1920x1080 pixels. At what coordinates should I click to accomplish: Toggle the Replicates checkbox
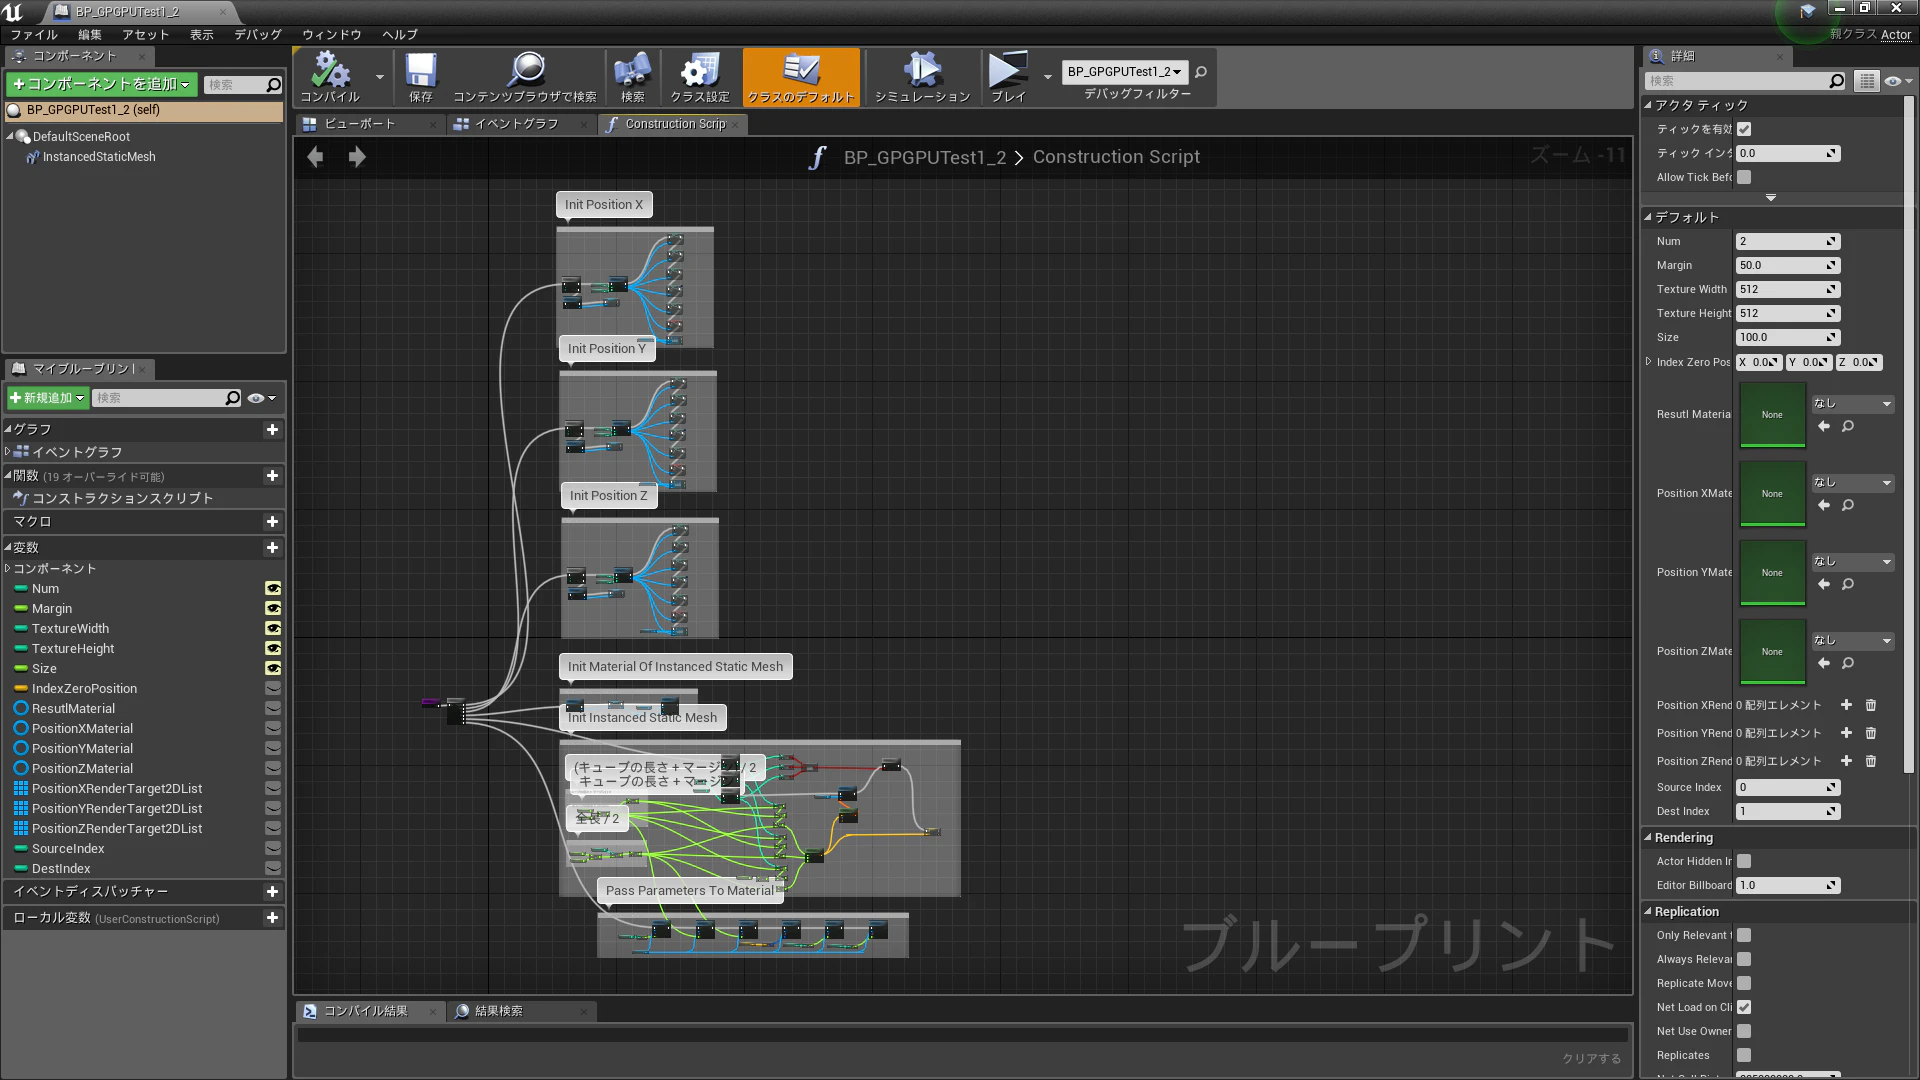(1744, 1055)
